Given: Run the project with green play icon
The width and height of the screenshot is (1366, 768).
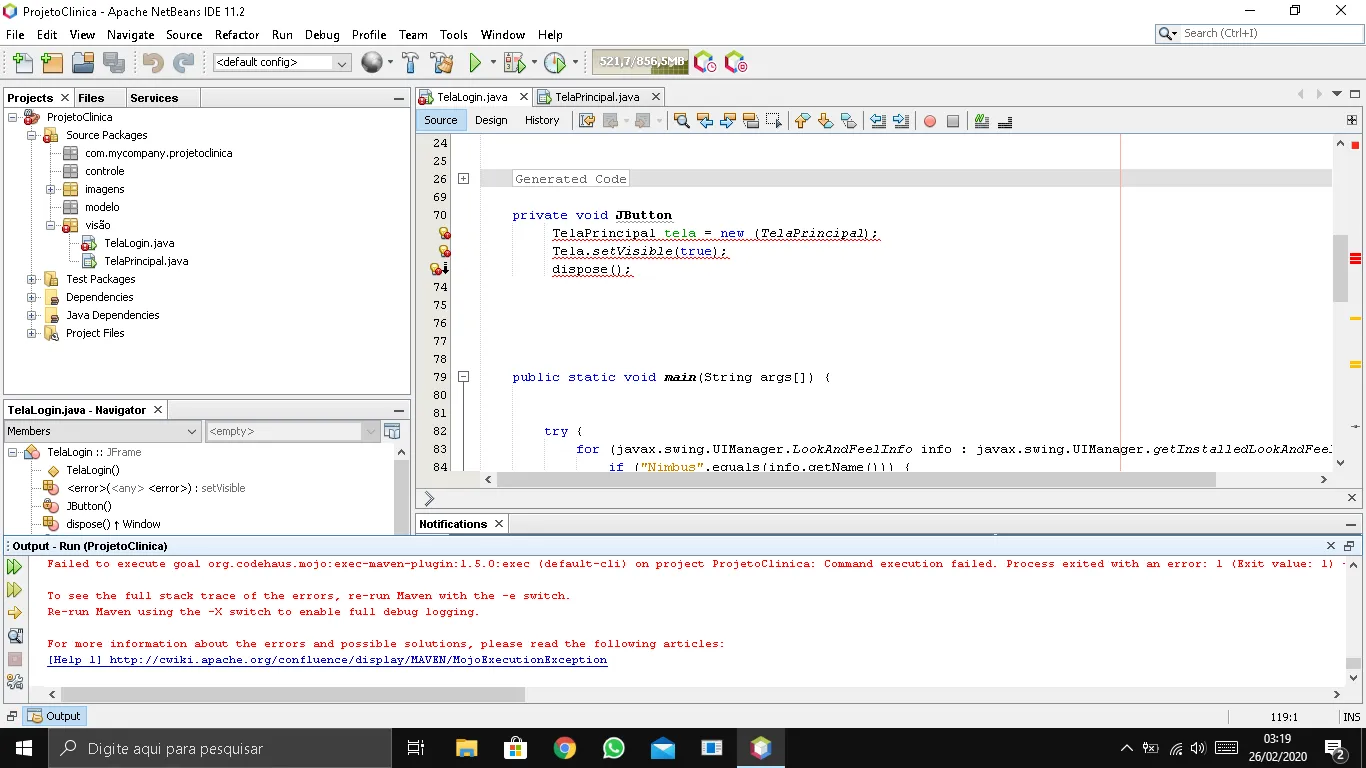Looking at the screenshot, I should pos(476,63).
